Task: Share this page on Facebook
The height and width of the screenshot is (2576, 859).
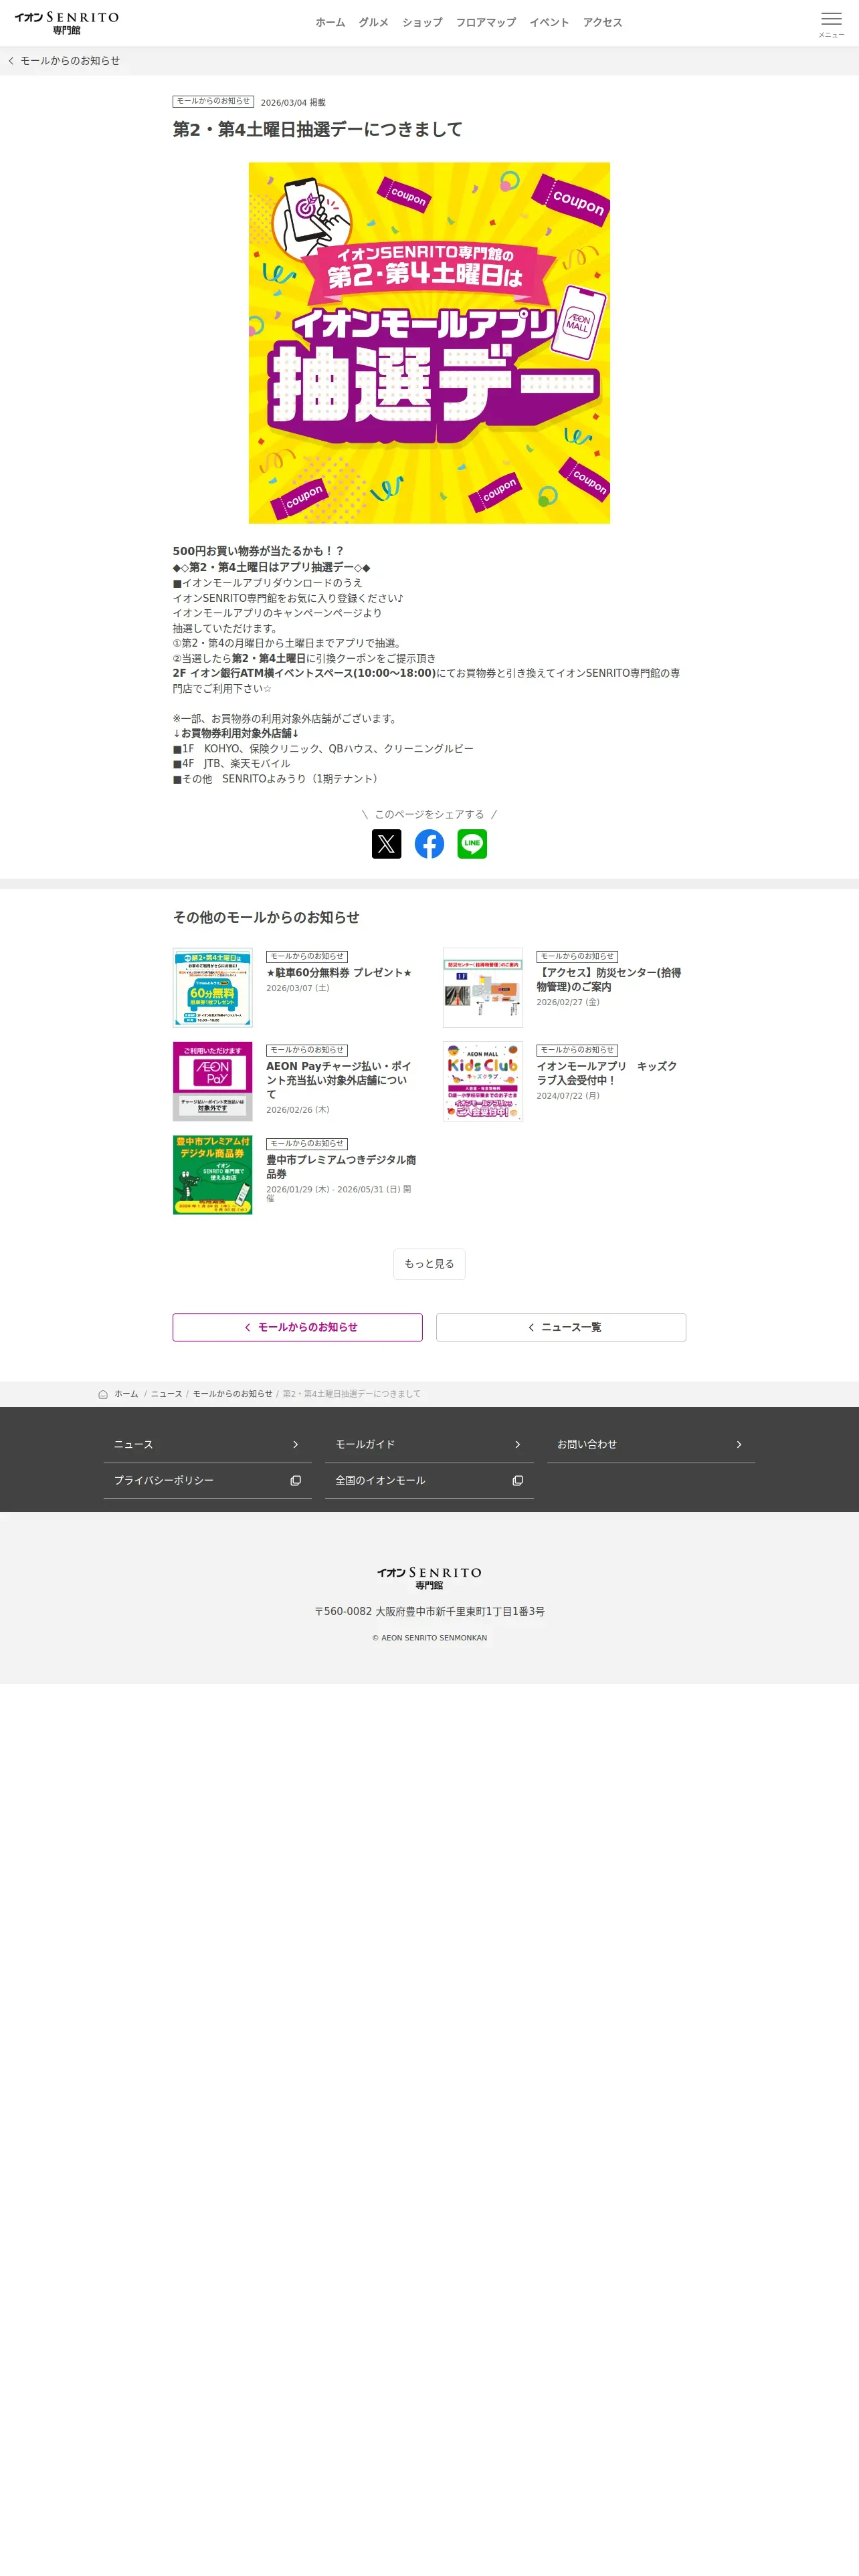Action: point(429,844)
